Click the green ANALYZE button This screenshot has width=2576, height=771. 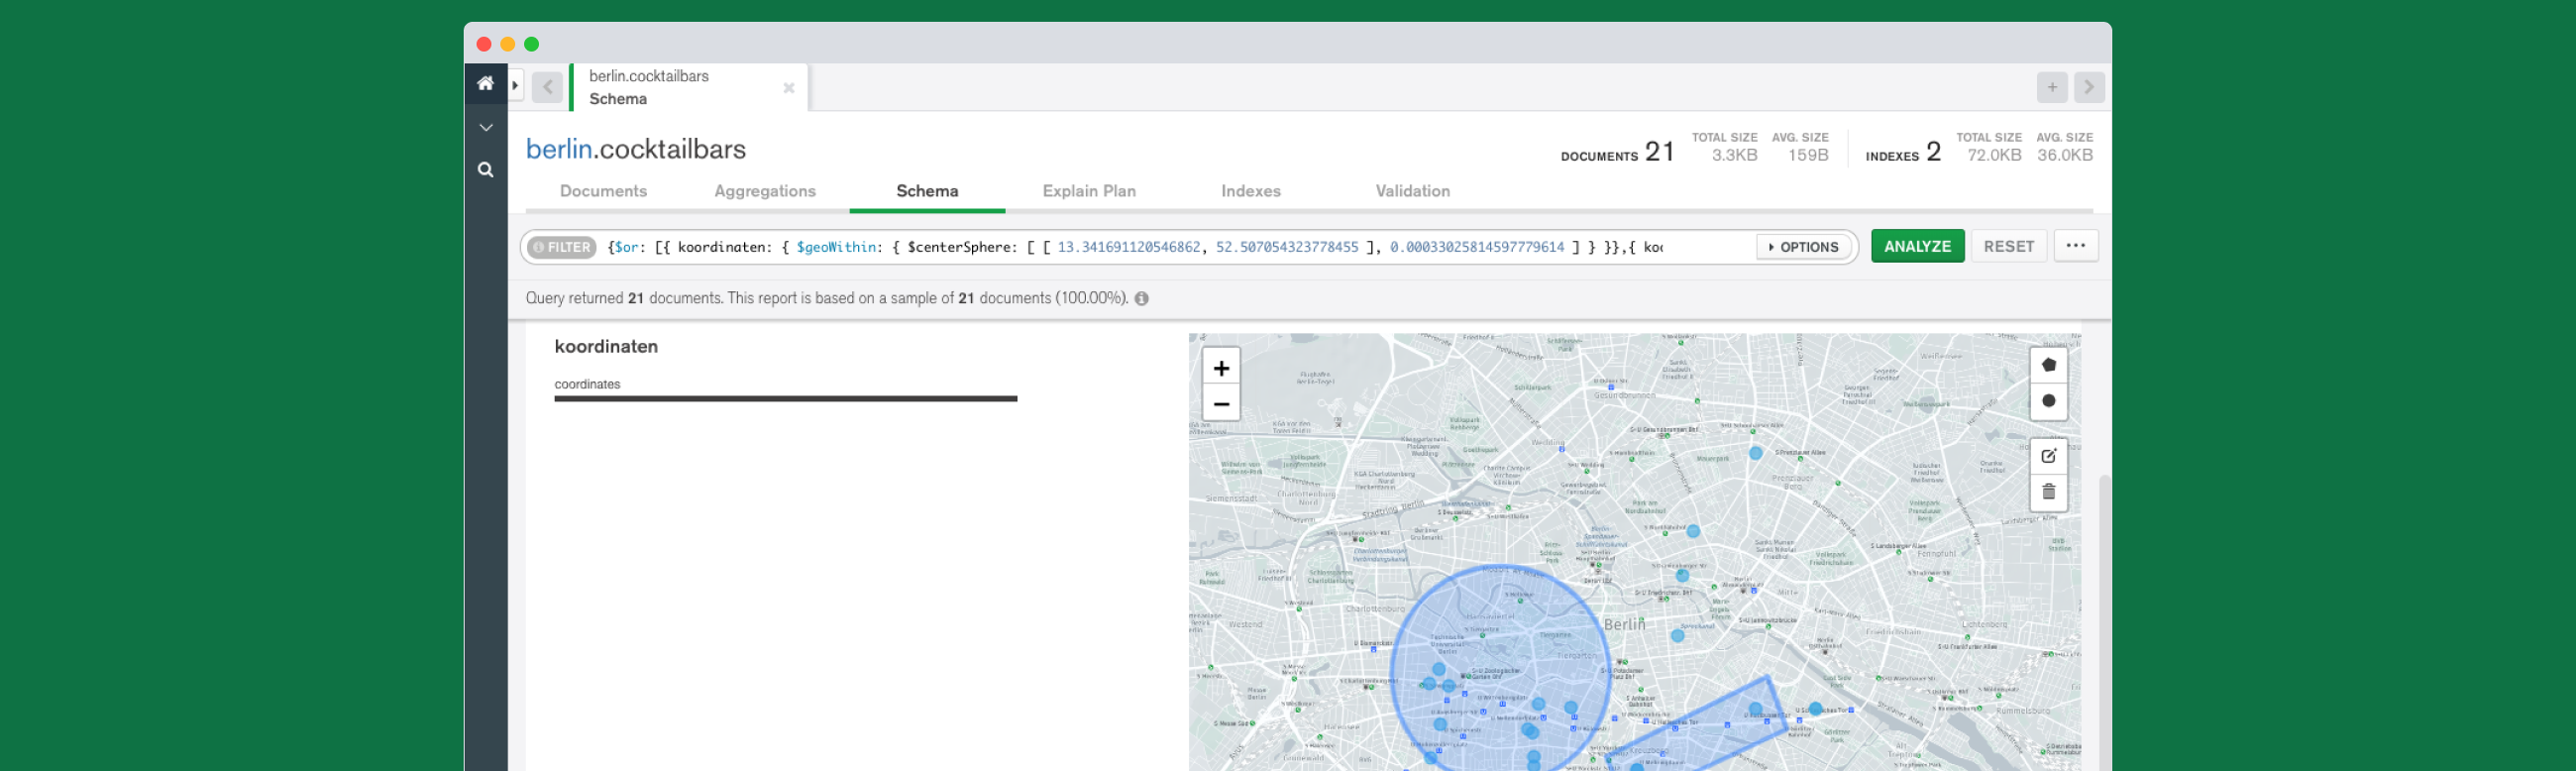pyautogui.click(x=1917, y=246)
